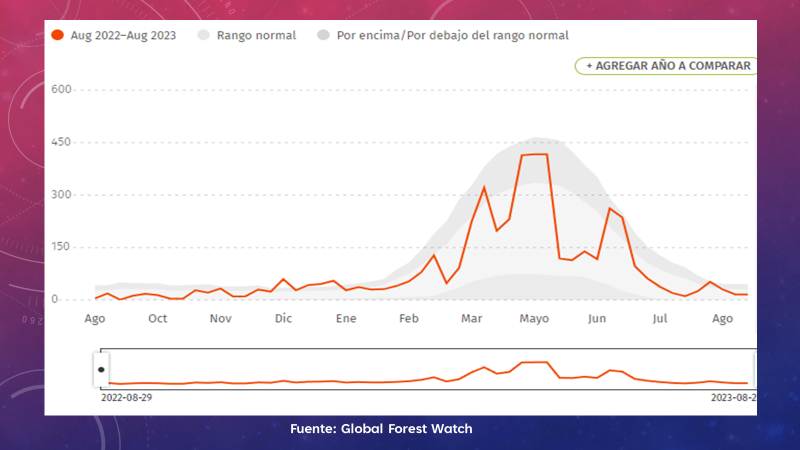Click the first 'Ago' x-axis label beside 'Oct'
The height and width of the screenshot is (450, 800).
point(95,318)
